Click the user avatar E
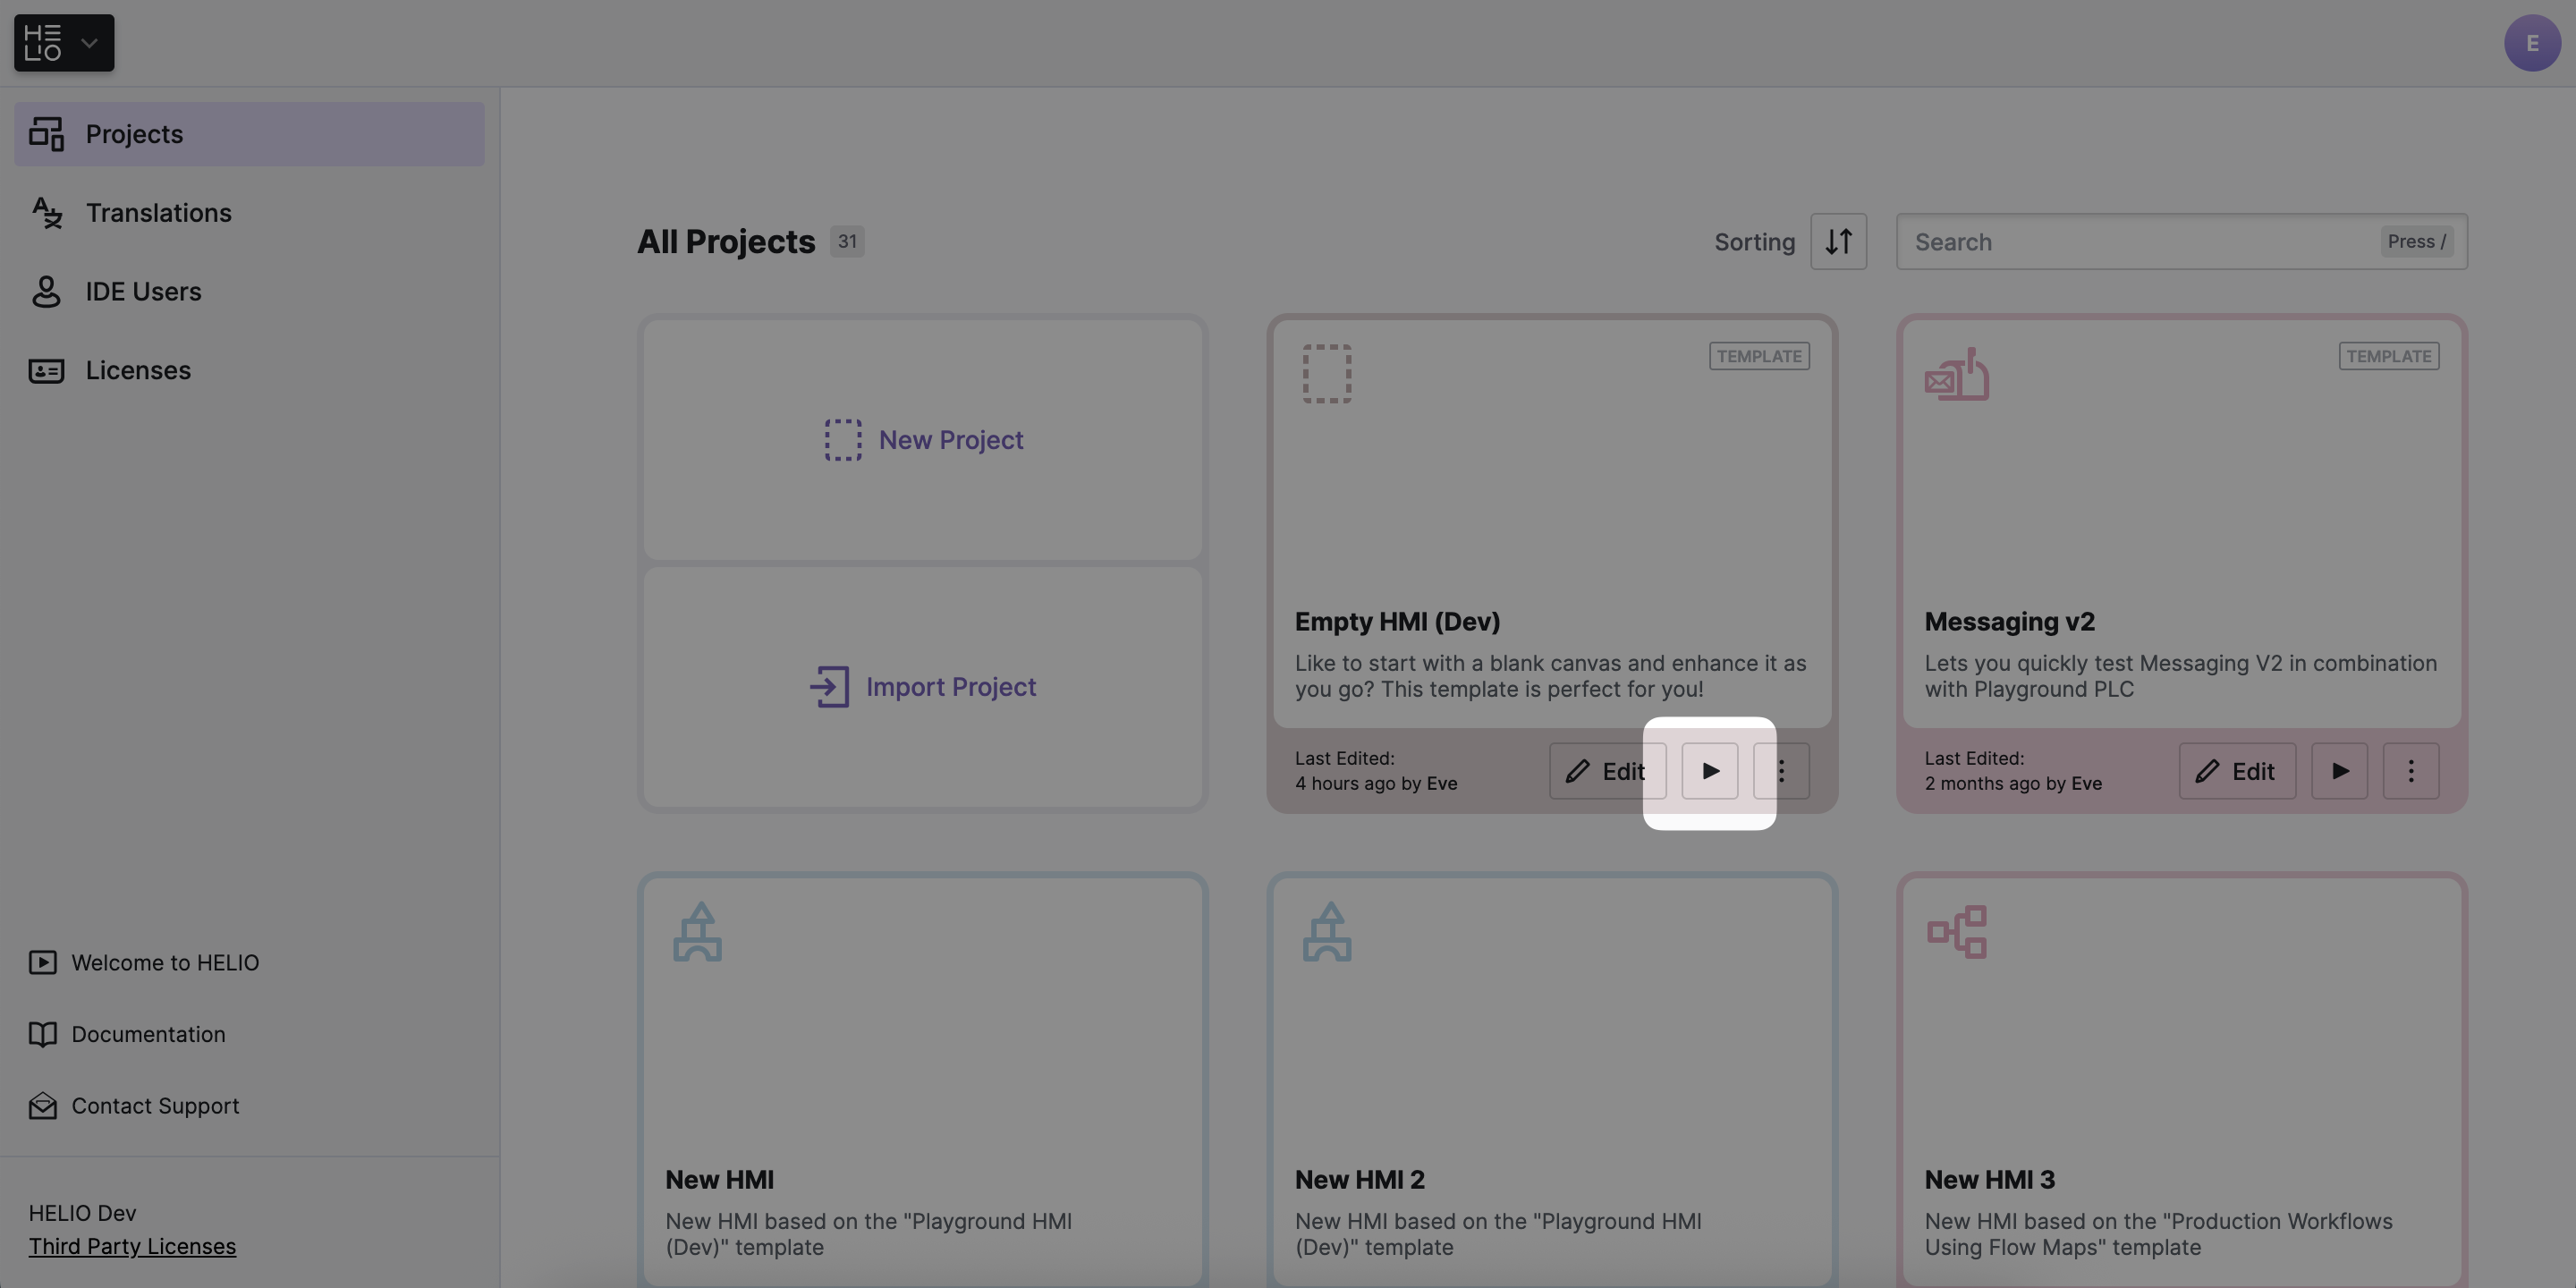Screen dimensions: 2576x1288 2531,43
